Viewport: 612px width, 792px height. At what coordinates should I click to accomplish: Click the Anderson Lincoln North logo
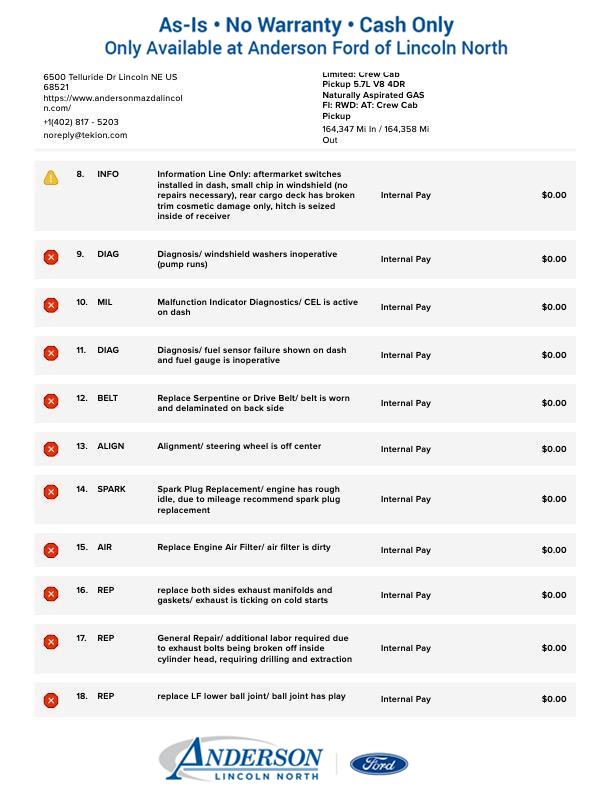click(x=241, y=761)
